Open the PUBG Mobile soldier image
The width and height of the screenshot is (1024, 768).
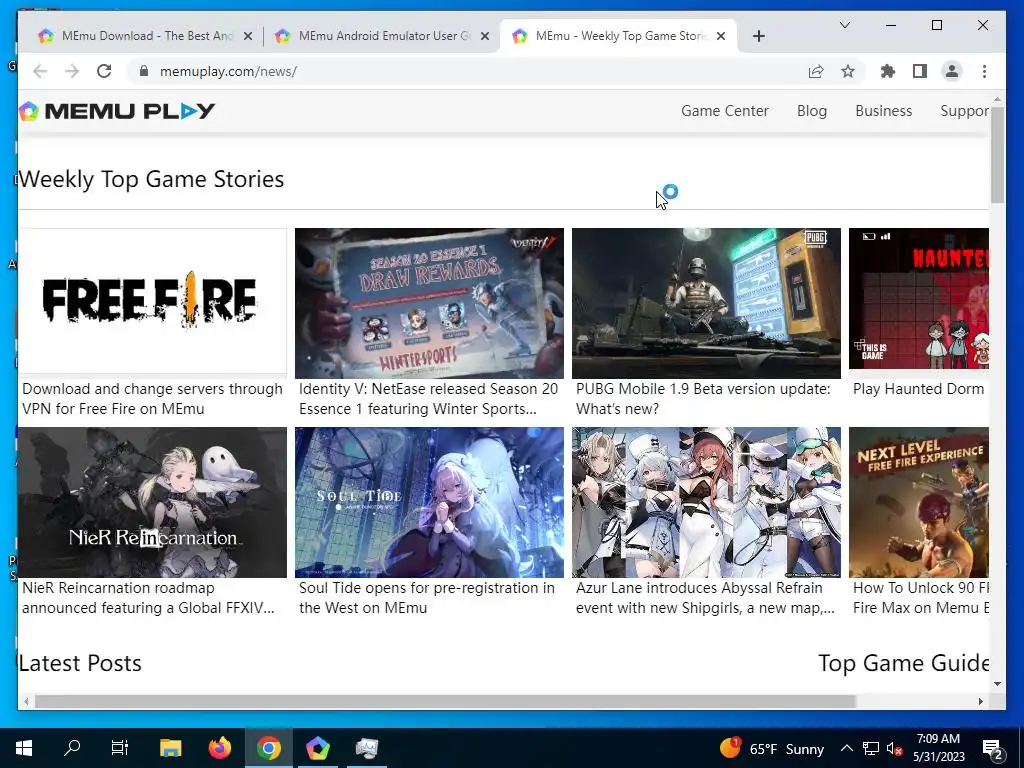pos(706,303)
